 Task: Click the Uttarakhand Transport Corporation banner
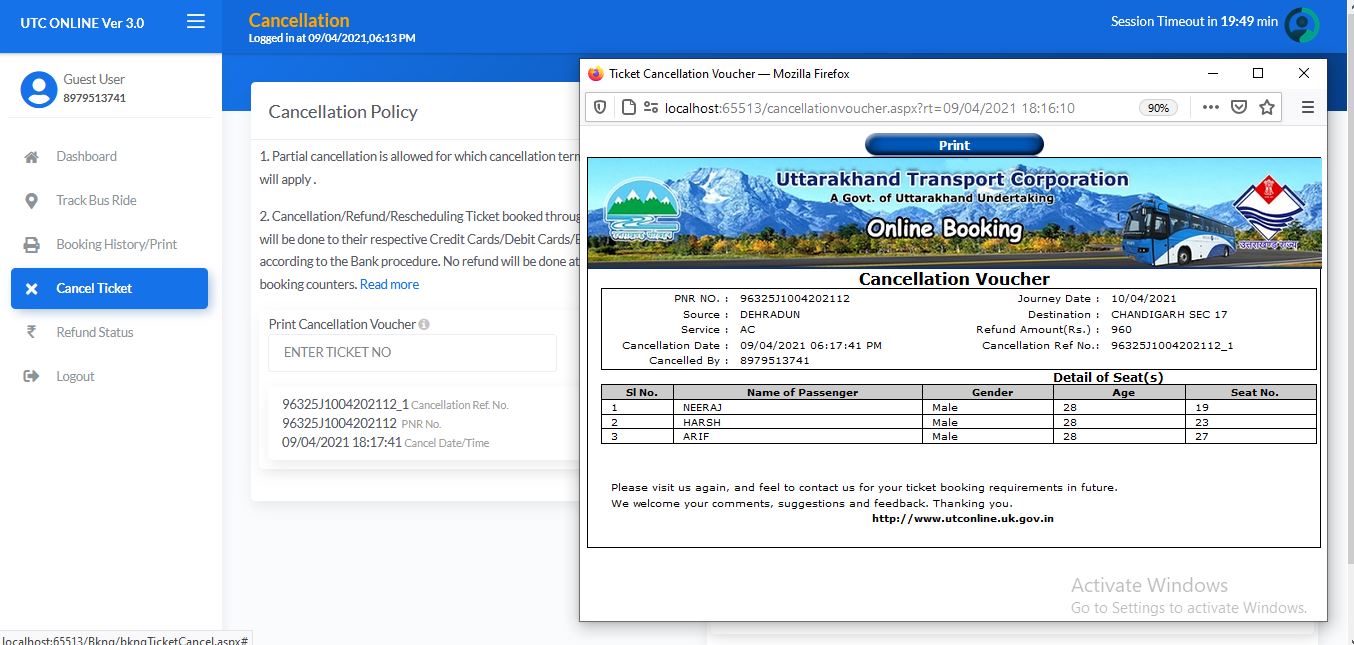point(954,212)
